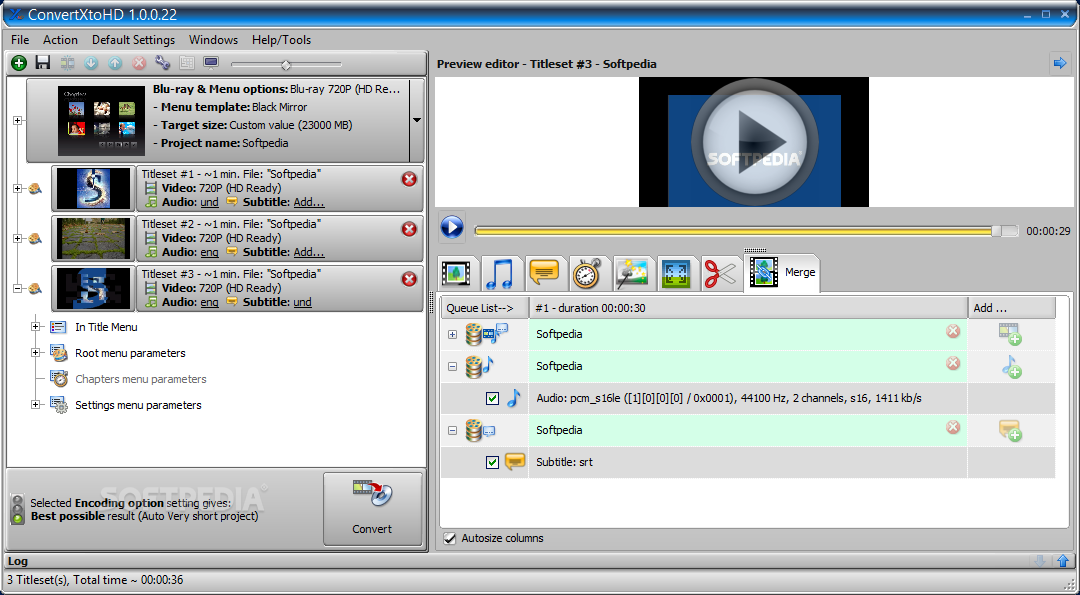Select the Titleset #2 thumbnail
1080x595 pixels.
(x=94, y=238)
